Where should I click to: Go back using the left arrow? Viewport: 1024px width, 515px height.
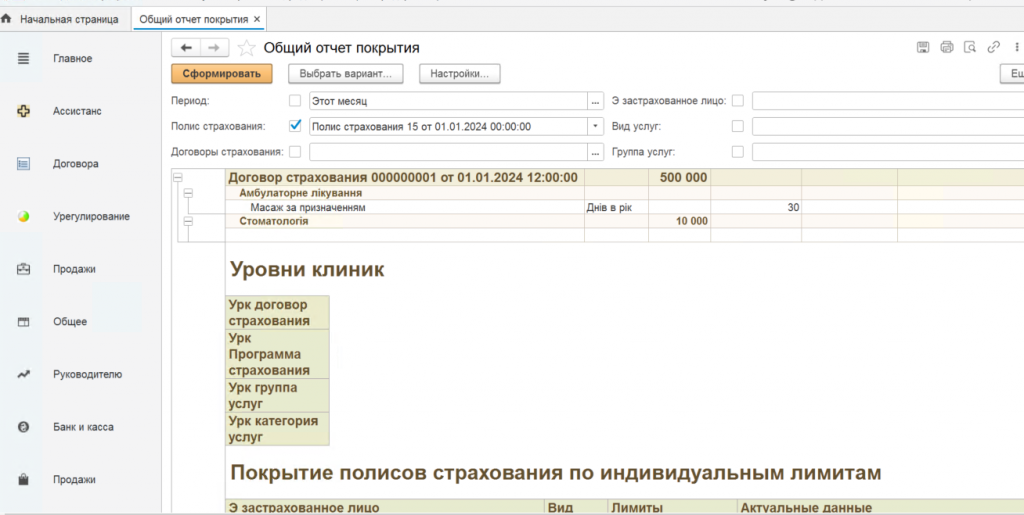click(x=186, y=48)
